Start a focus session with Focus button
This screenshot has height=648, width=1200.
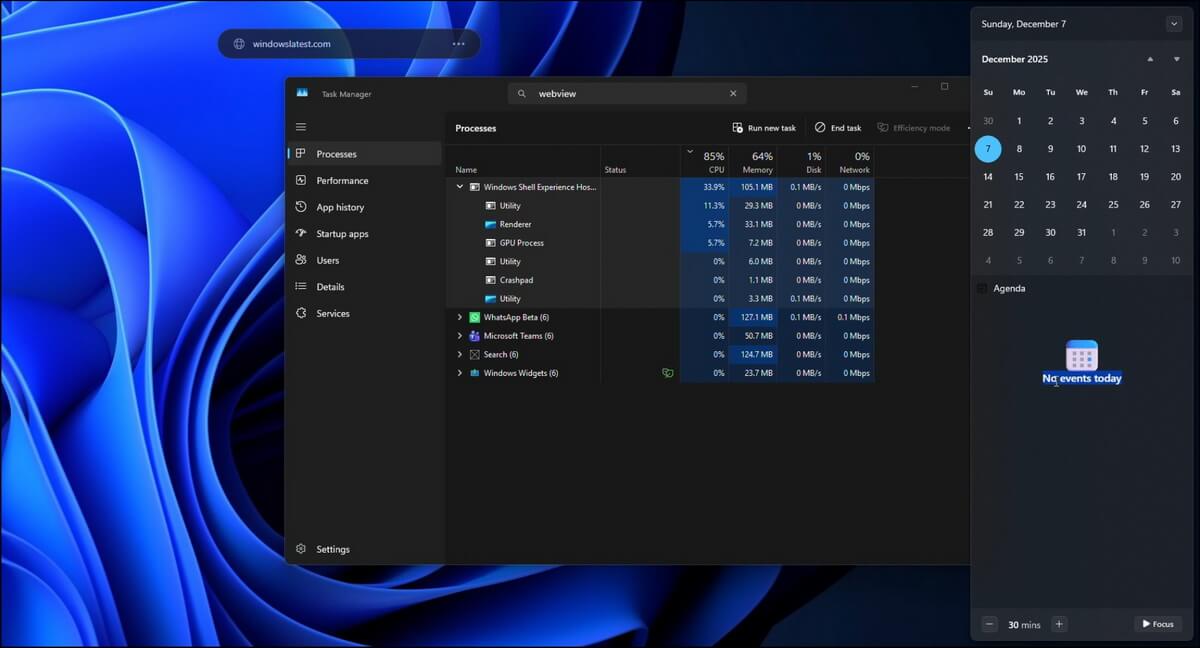(x=1157, y=624)
